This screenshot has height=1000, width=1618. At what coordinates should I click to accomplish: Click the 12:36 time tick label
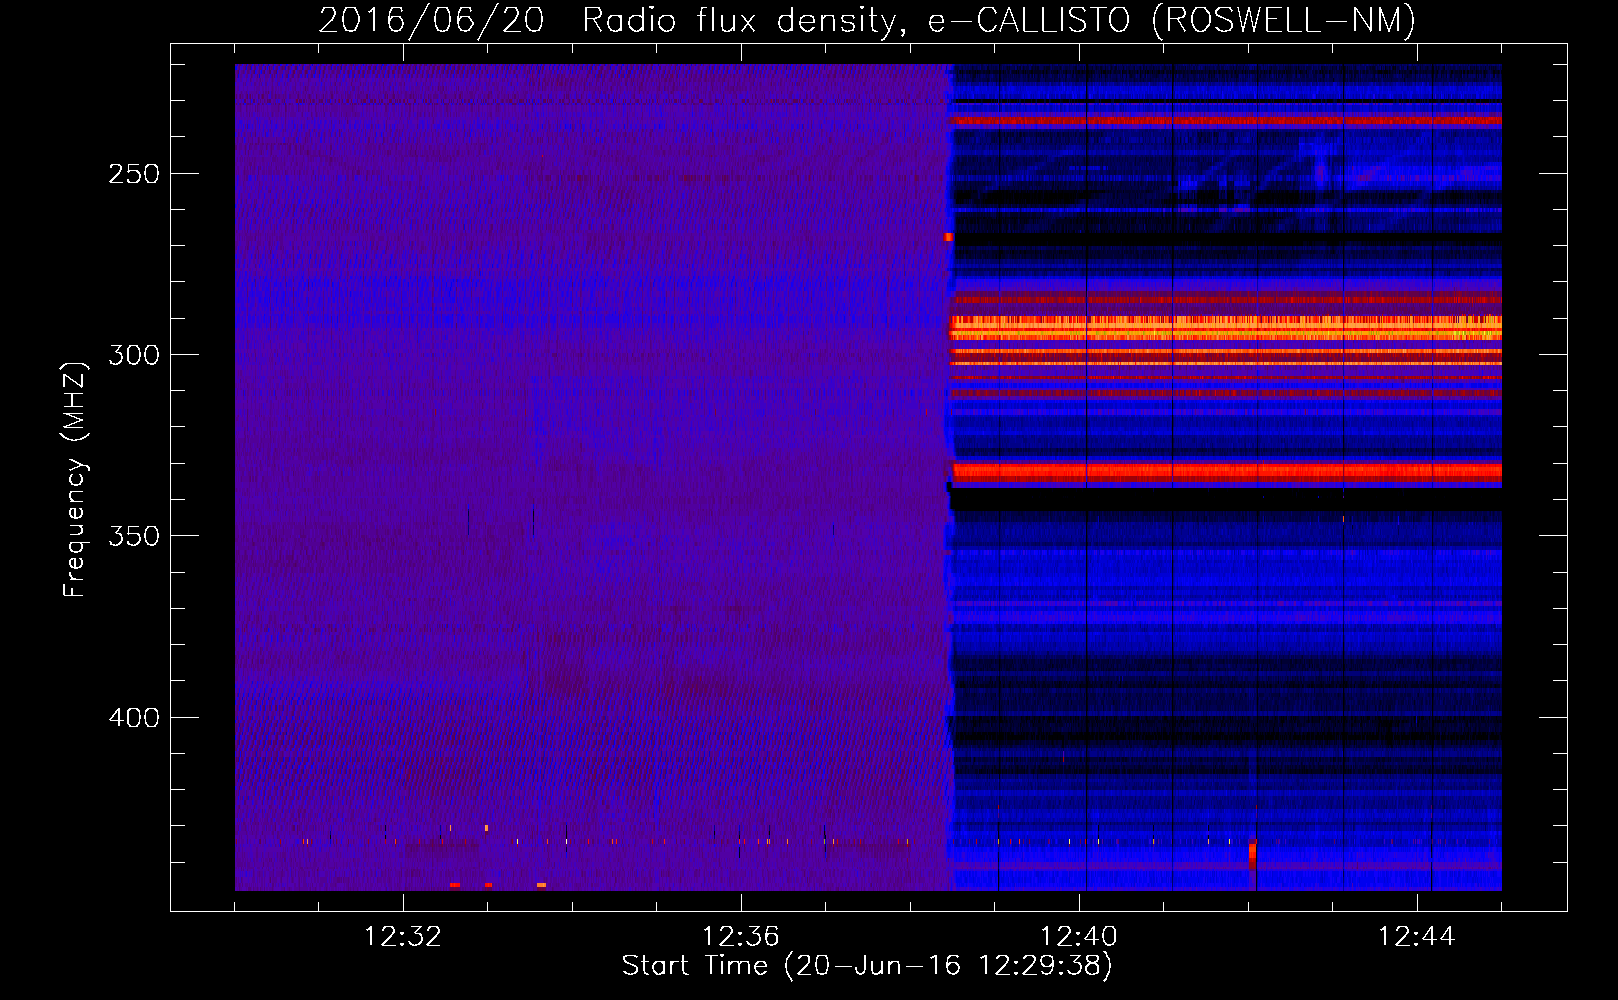point(740,937)
